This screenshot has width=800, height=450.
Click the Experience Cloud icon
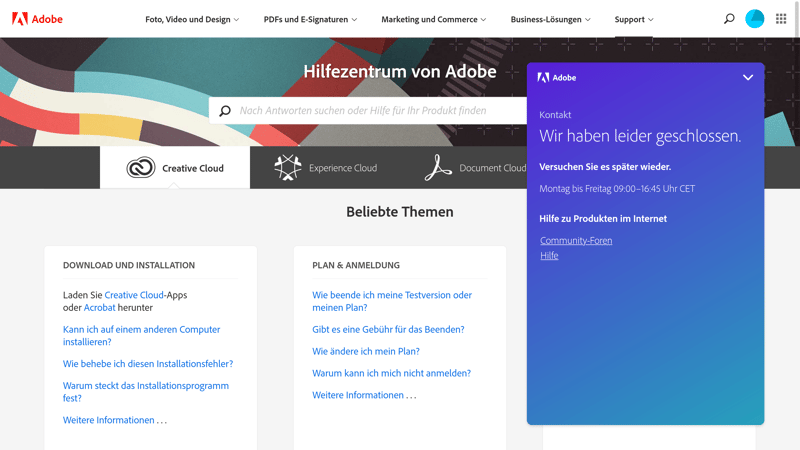click(x=288, y=168)
